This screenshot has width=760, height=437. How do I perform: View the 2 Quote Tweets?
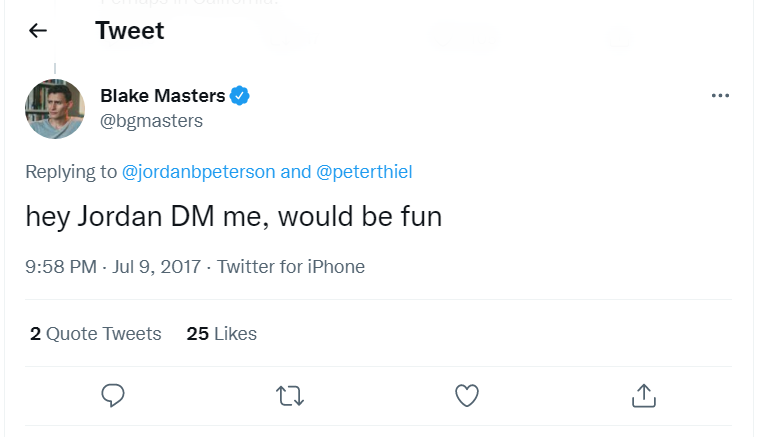pyautogui.click(x=95, y=333)
